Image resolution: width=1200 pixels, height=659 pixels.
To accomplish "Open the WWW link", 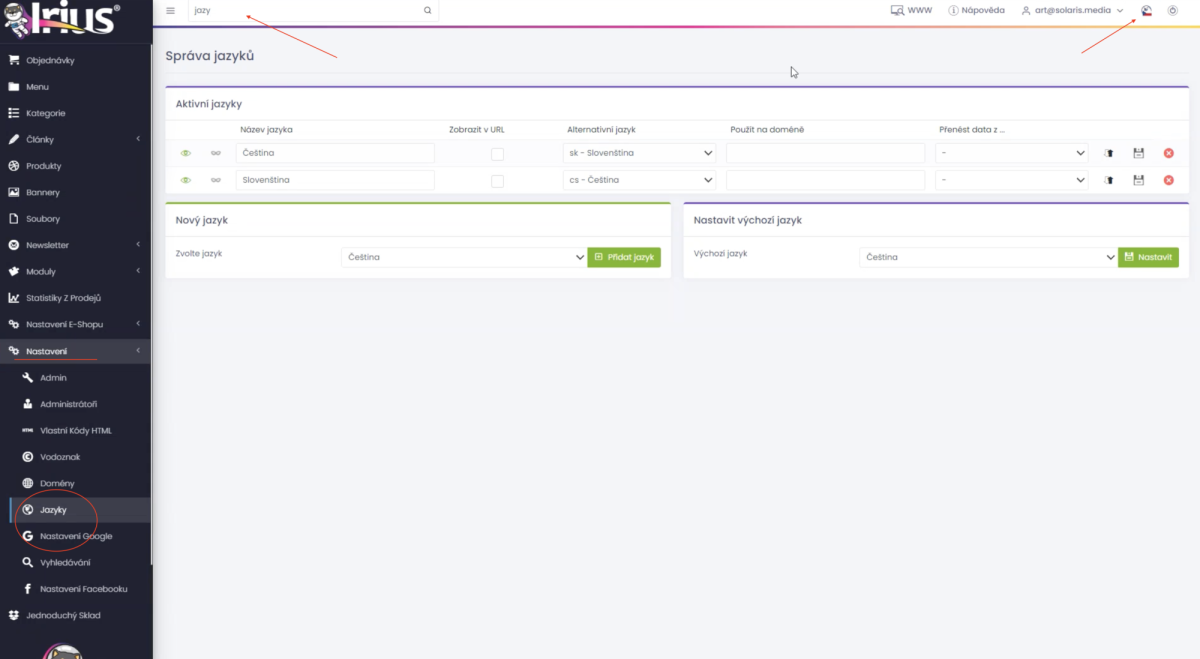I will (911, 10).
